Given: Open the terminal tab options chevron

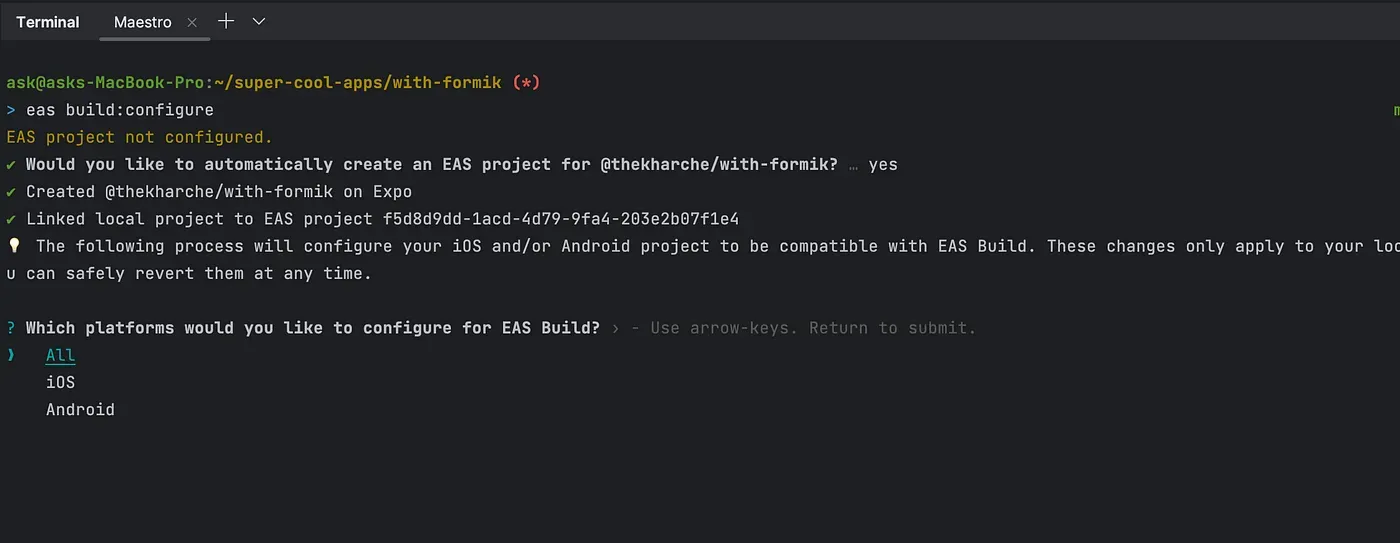Looking at the screenshot, I should [259, 21].
